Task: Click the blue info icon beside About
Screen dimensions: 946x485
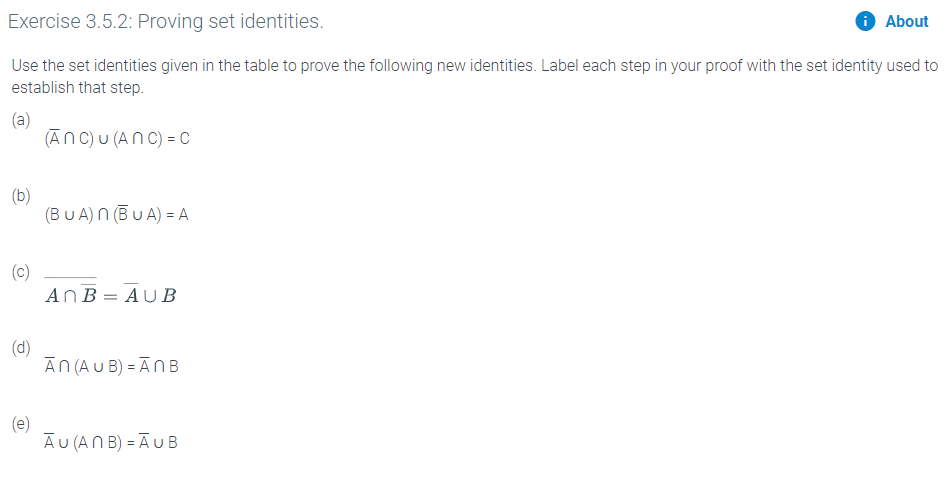Action: point(865,21)
